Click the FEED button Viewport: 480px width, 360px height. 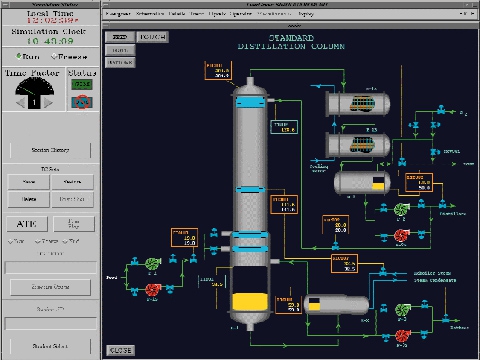click(120, 37)
